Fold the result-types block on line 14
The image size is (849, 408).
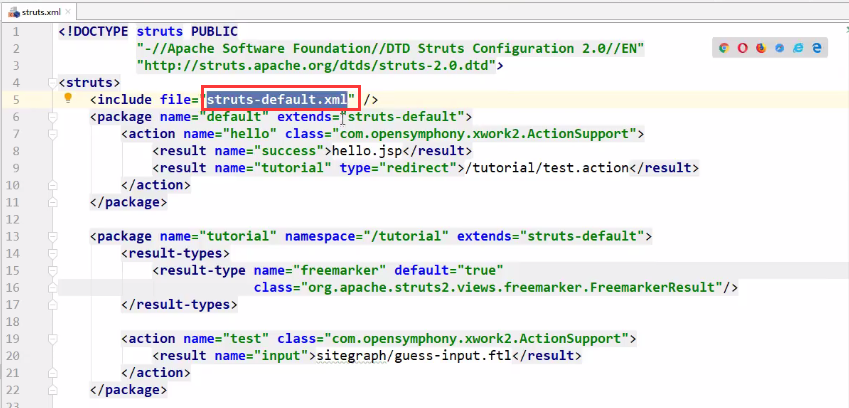(x=54, y=253)
